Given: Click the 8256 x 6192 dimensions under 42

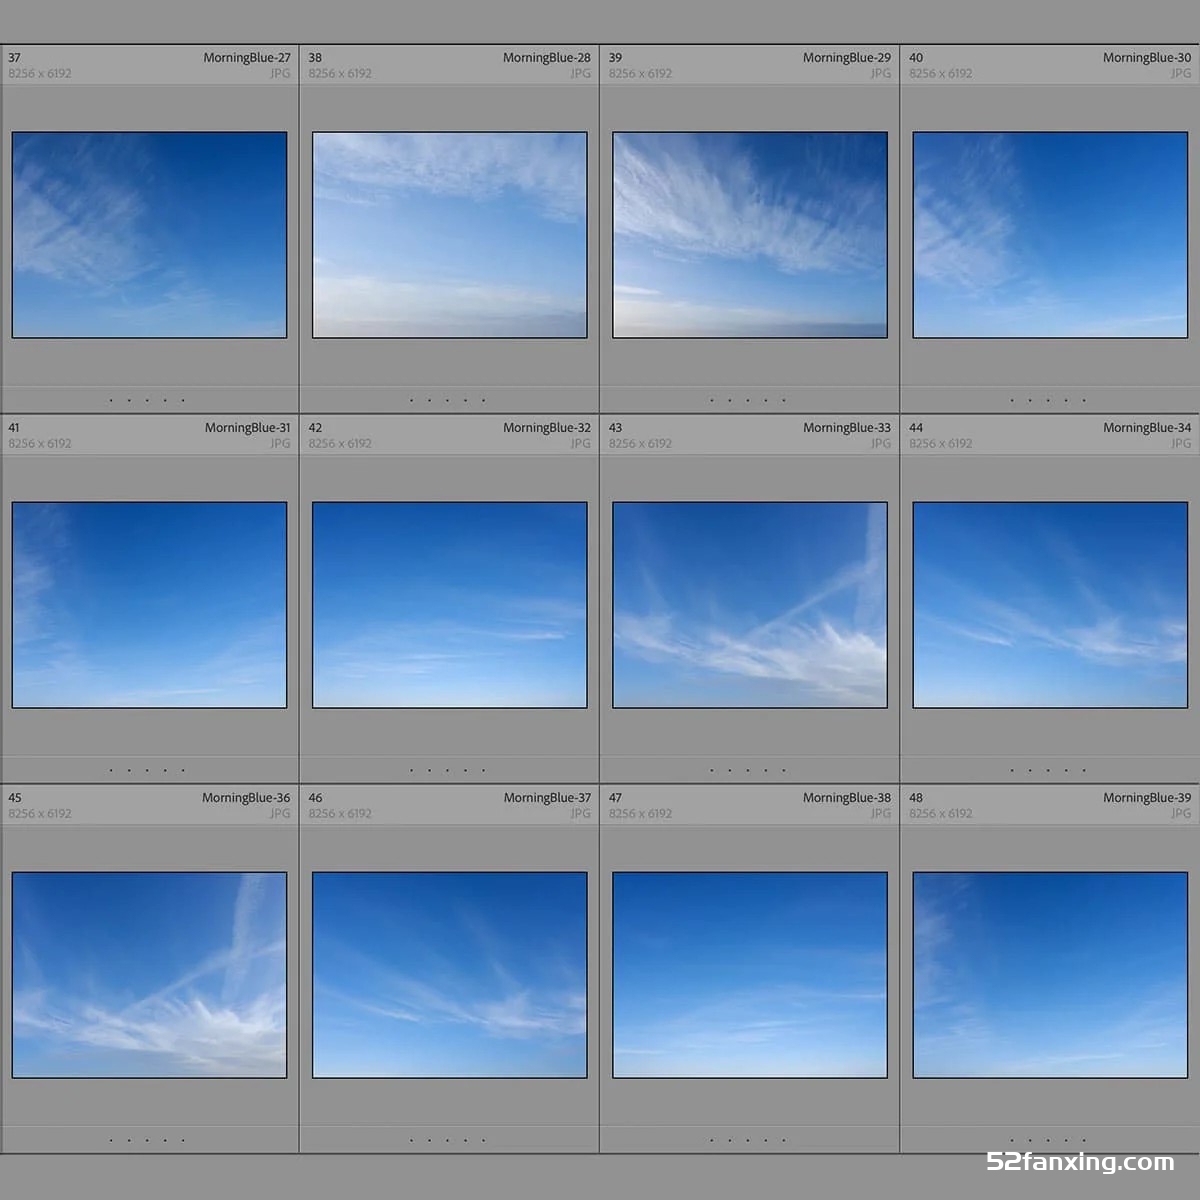Looking at the screenshot, I should pos(340,444).
